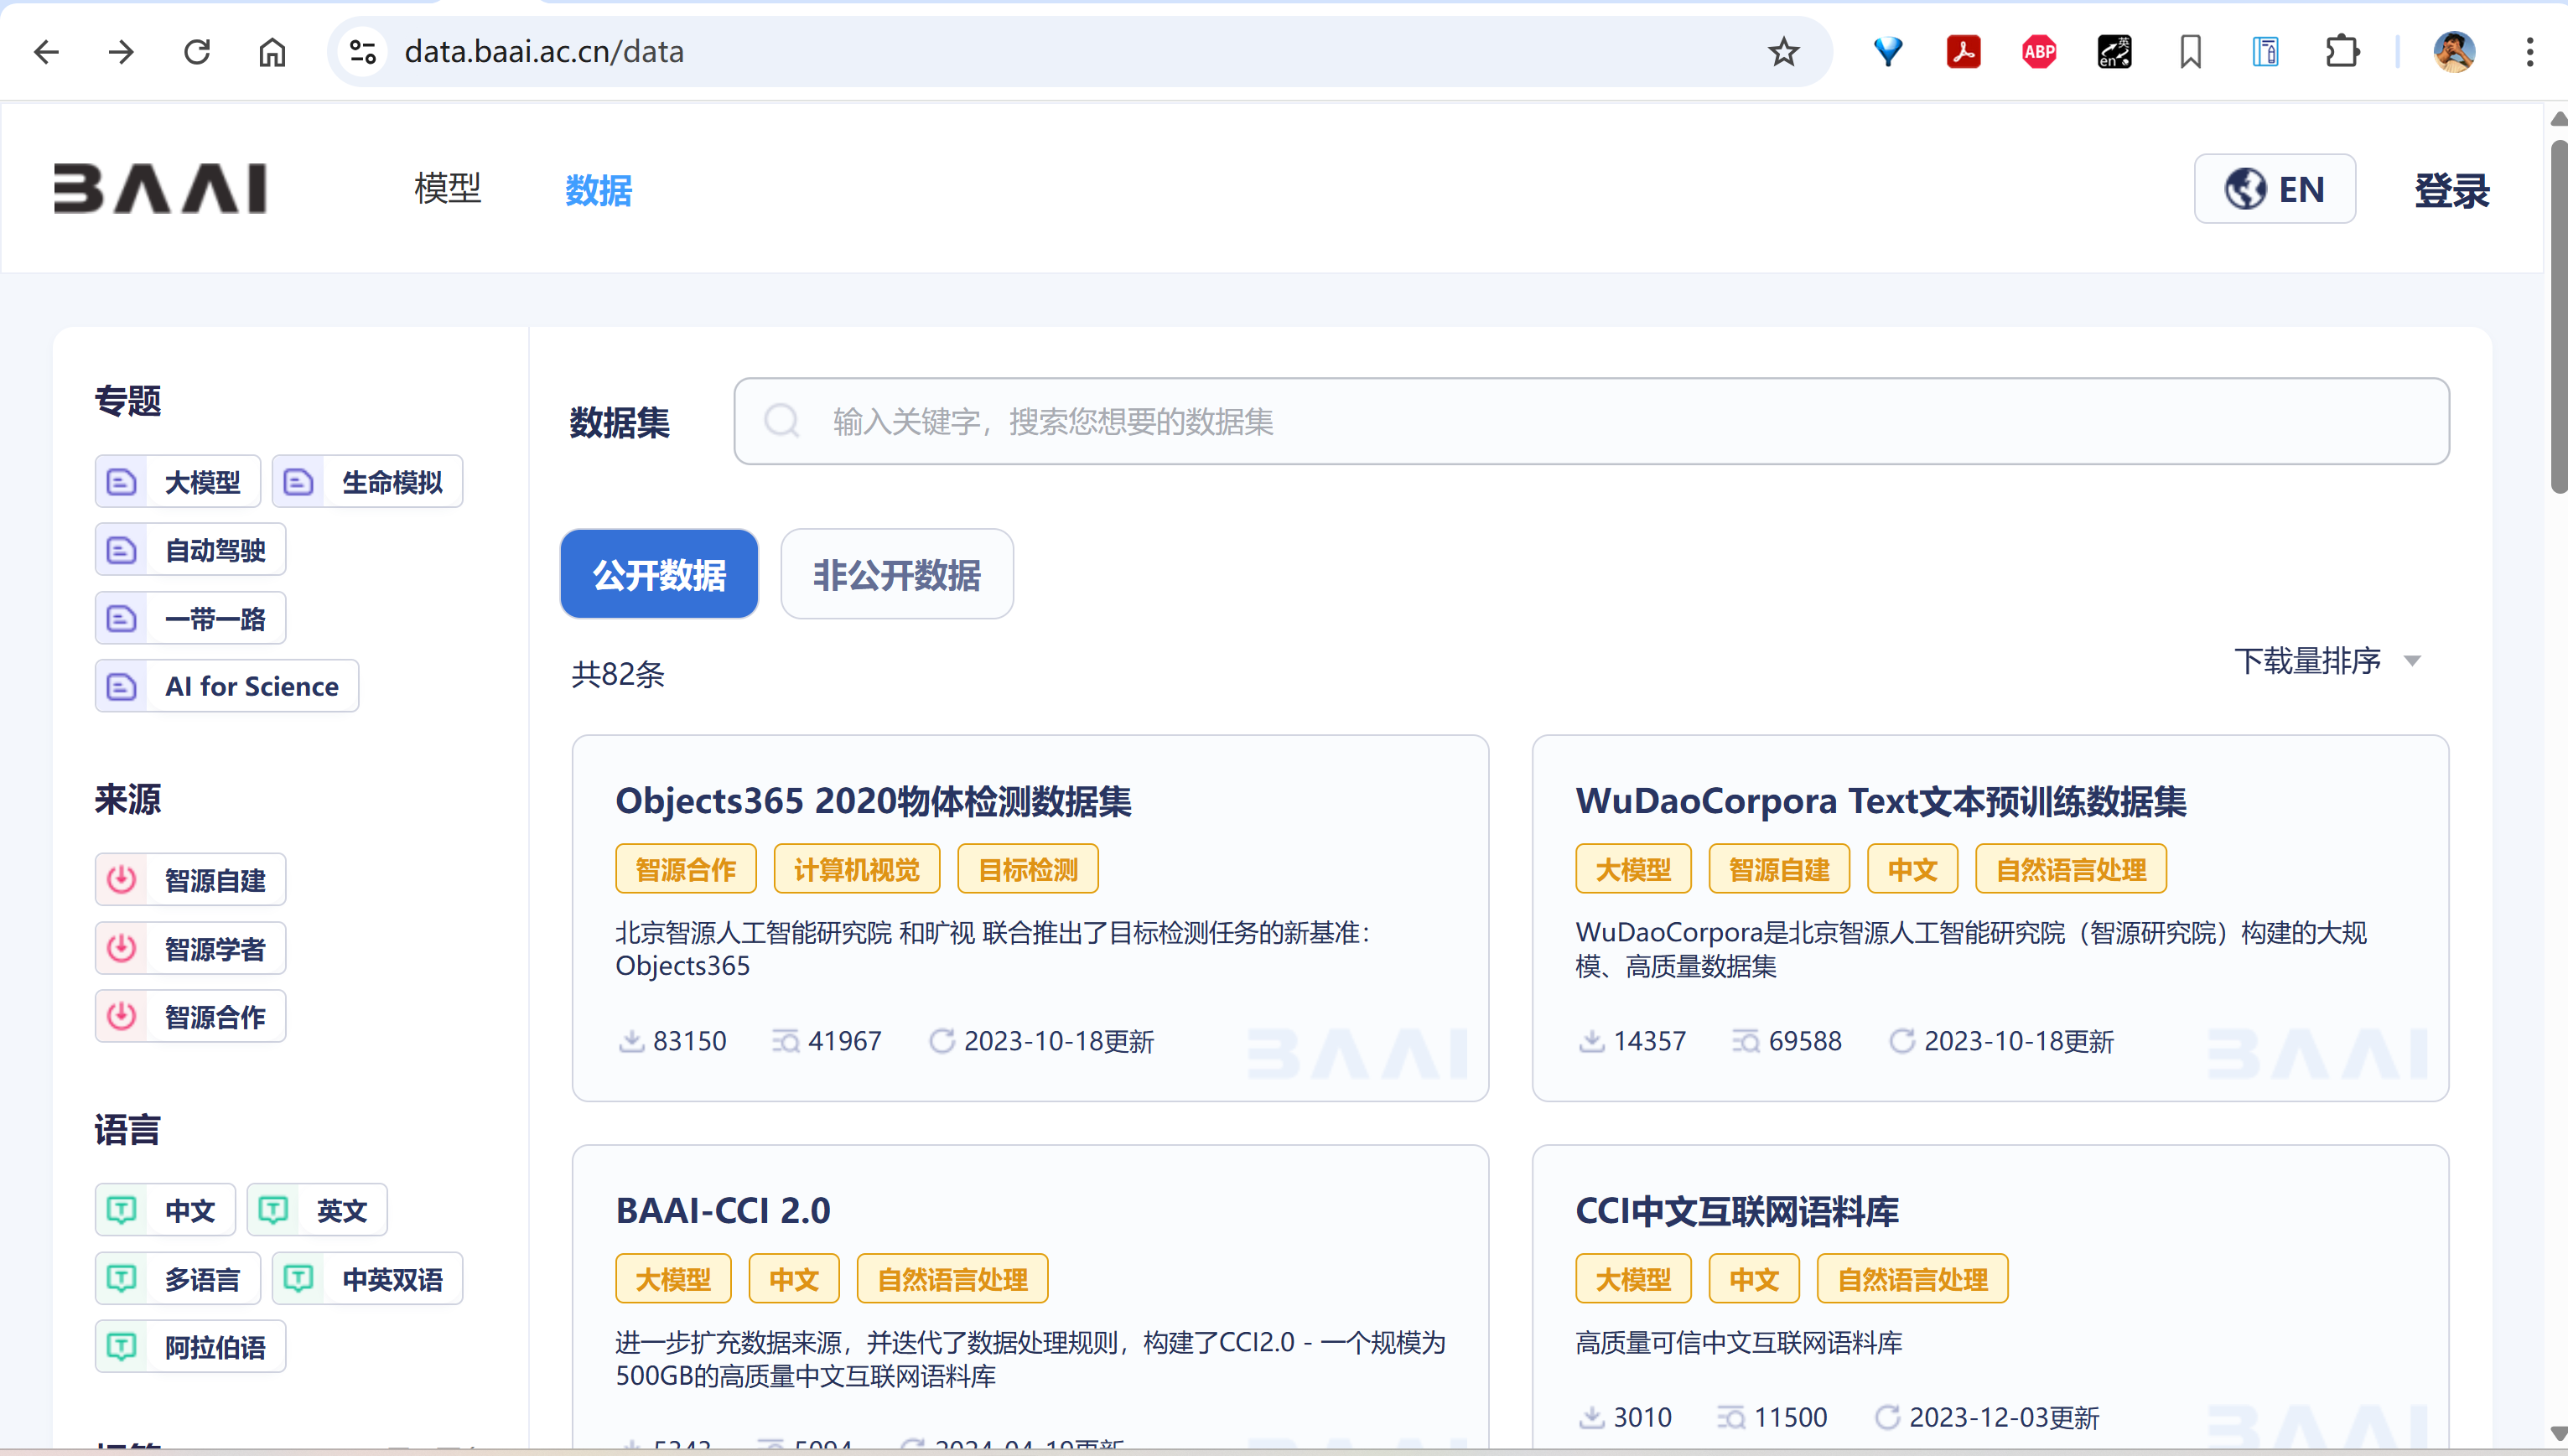2568x1456 pixels.
Task: Switch language with the EN button
Action: (2274, 189)
